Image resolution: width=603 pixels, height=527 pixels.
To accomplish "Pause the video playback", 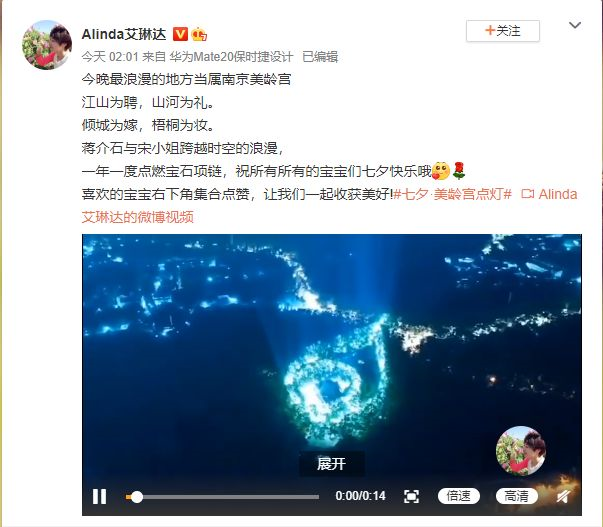I will click(x=99, y=496).
